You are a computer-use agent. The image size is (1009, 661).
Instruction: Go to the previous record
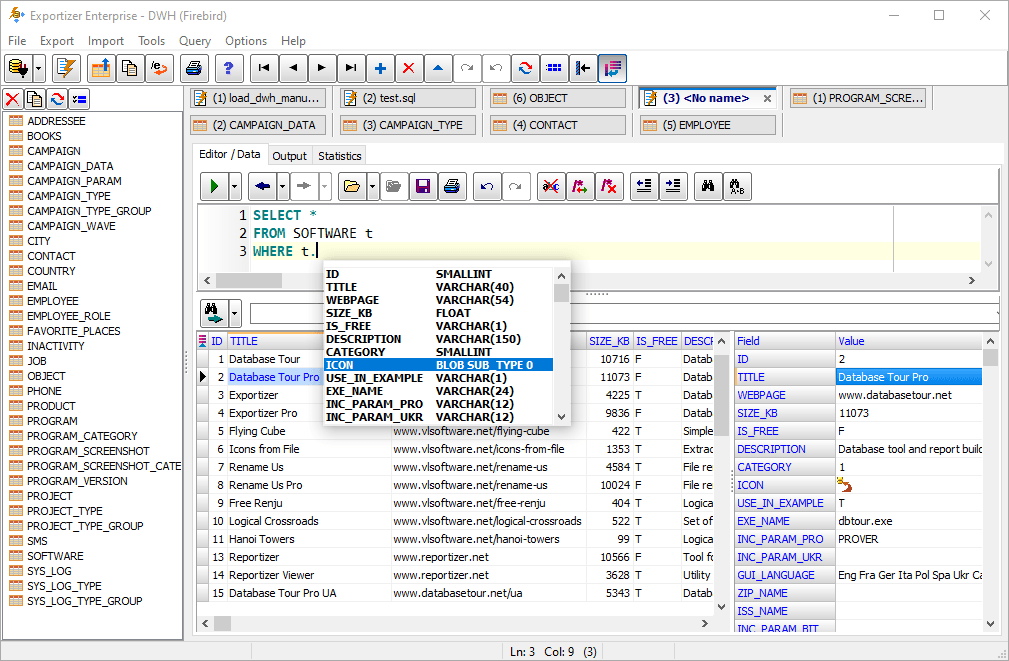point(293,68)
